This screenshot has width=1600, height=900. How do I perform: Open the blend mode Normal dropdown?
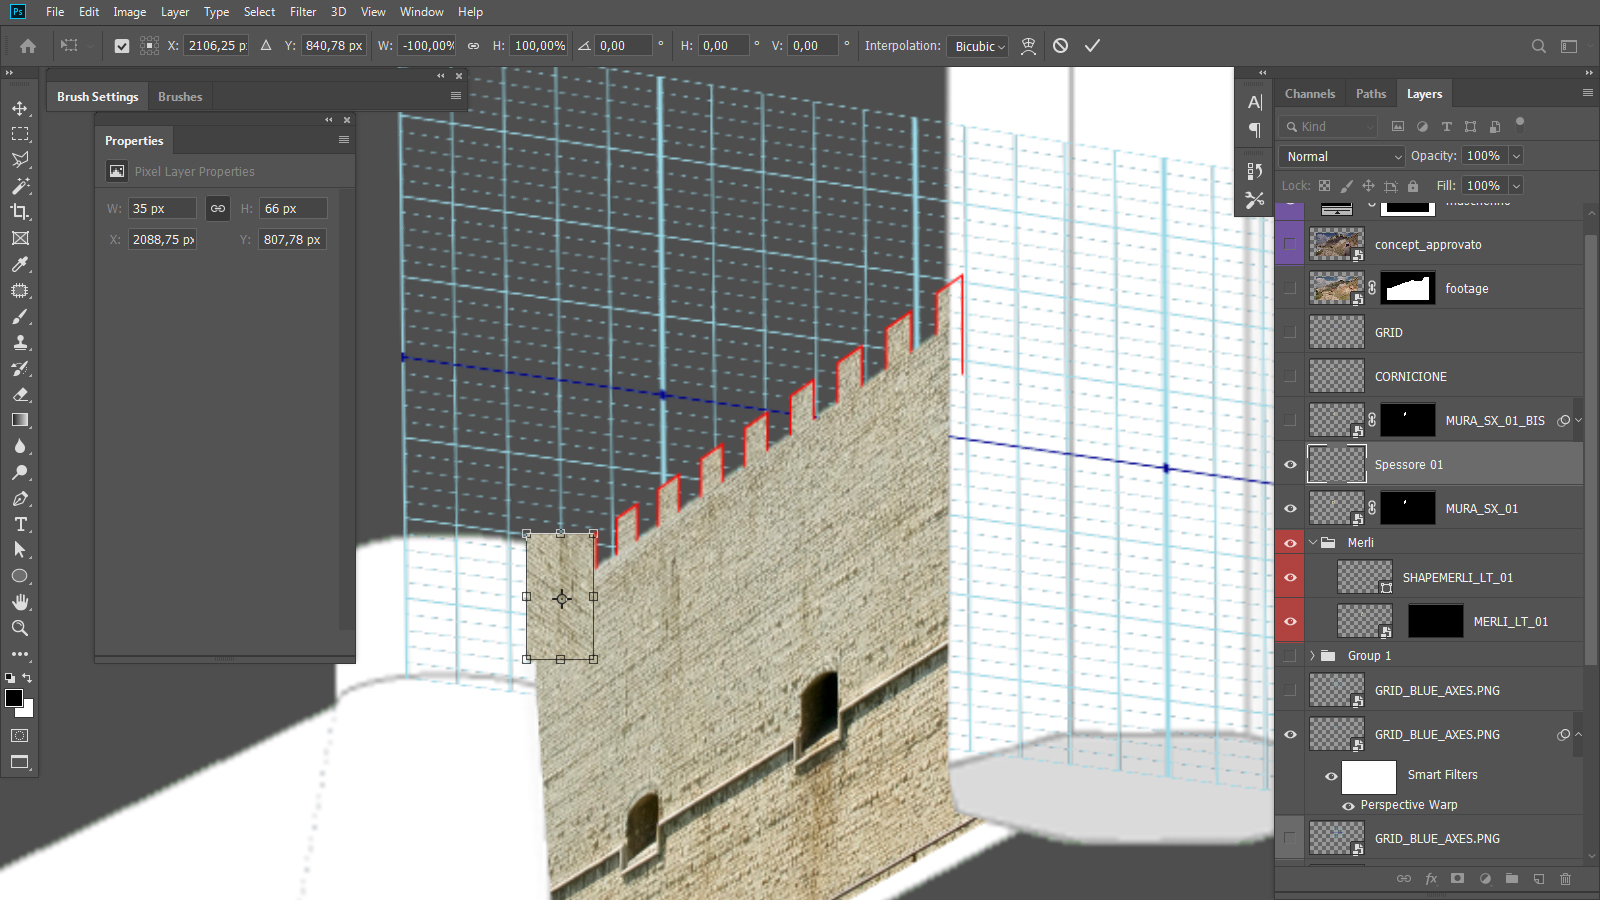pos(1343,157)
